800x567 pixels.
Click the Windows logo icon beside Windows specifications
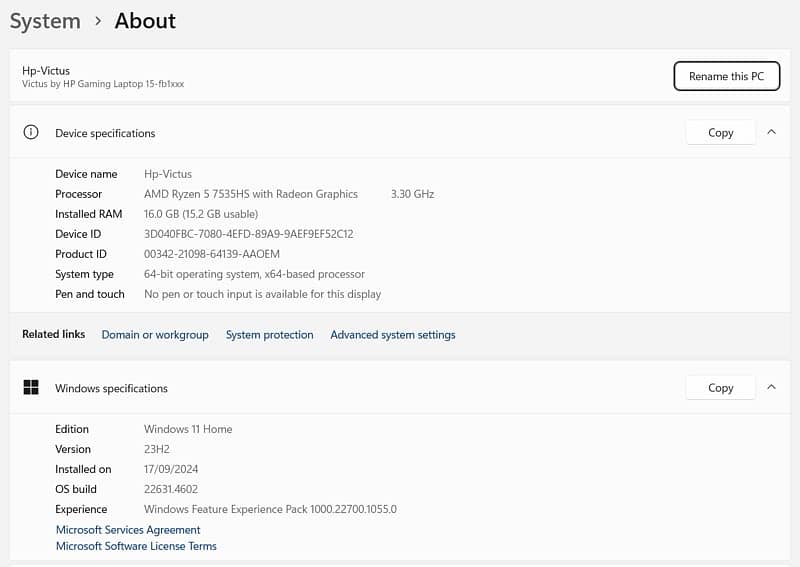pyautogui.click(x=31, y=388)
